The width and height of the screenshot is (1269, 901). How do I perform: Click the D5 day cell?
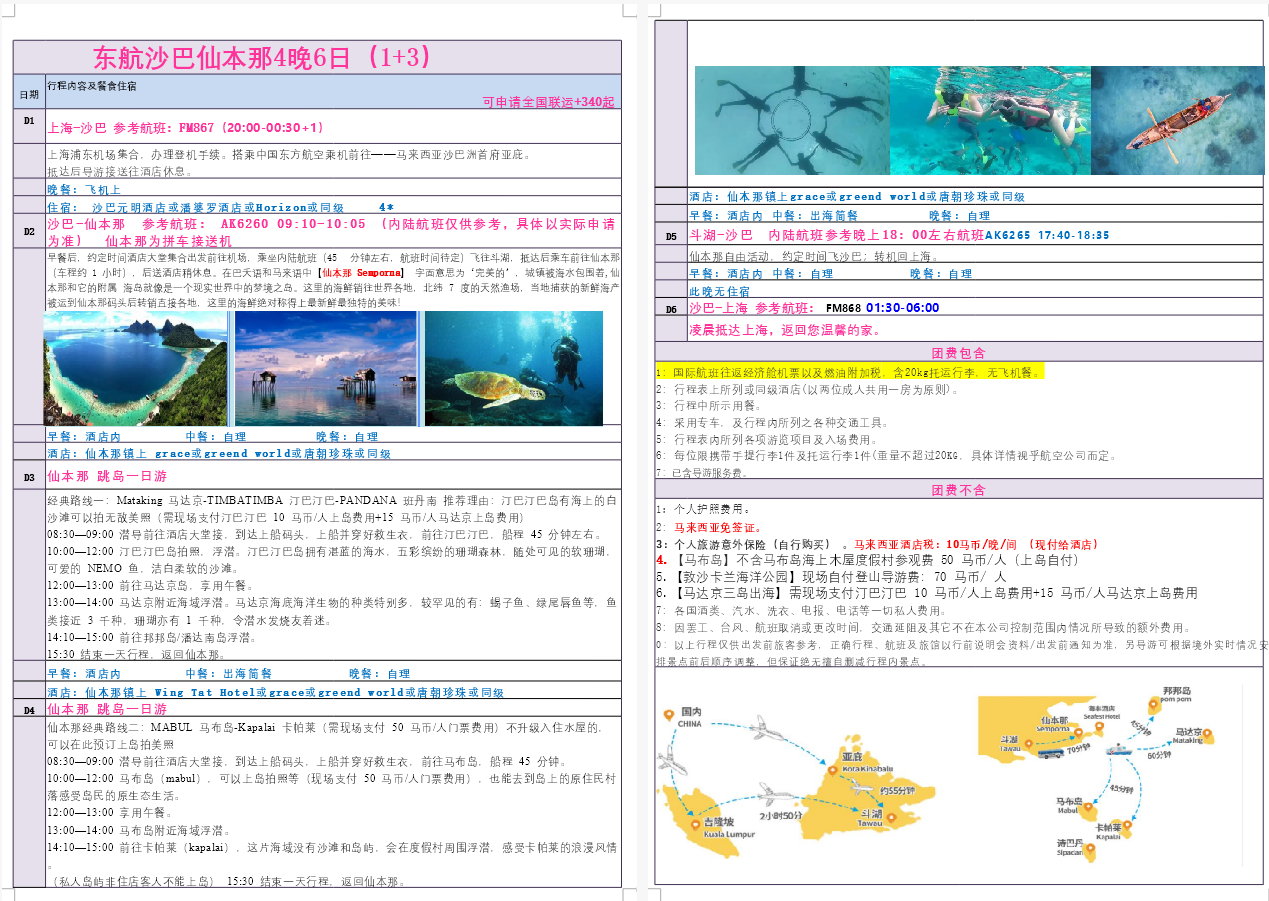click(x=671, y=236)
